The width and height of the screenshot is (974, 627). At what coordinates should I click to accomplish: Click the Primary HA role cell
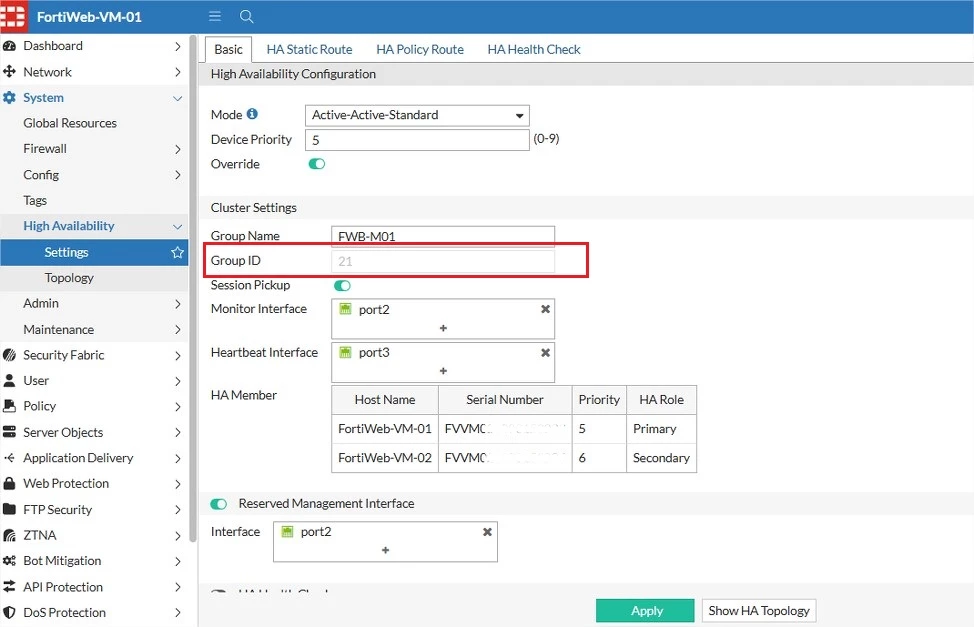661,429
